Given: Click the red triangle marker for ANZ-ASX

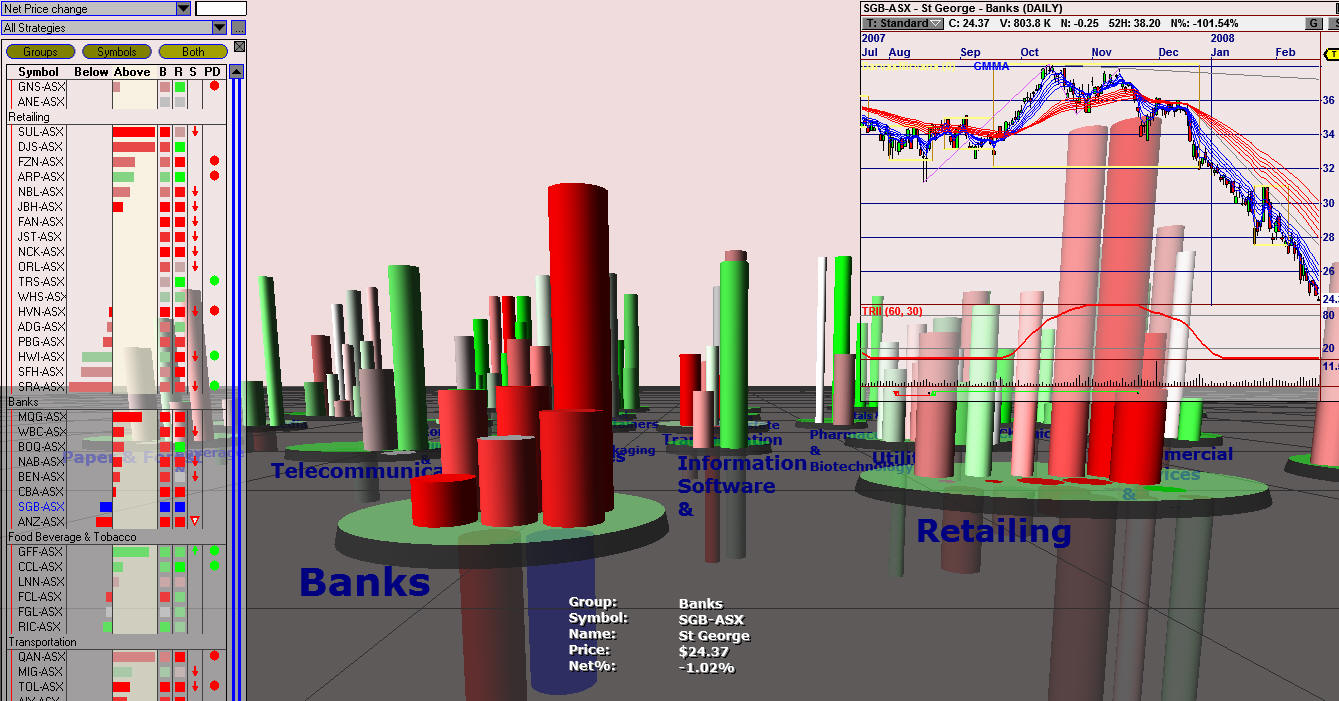Looking at the screenshot, I should (195, 521).
